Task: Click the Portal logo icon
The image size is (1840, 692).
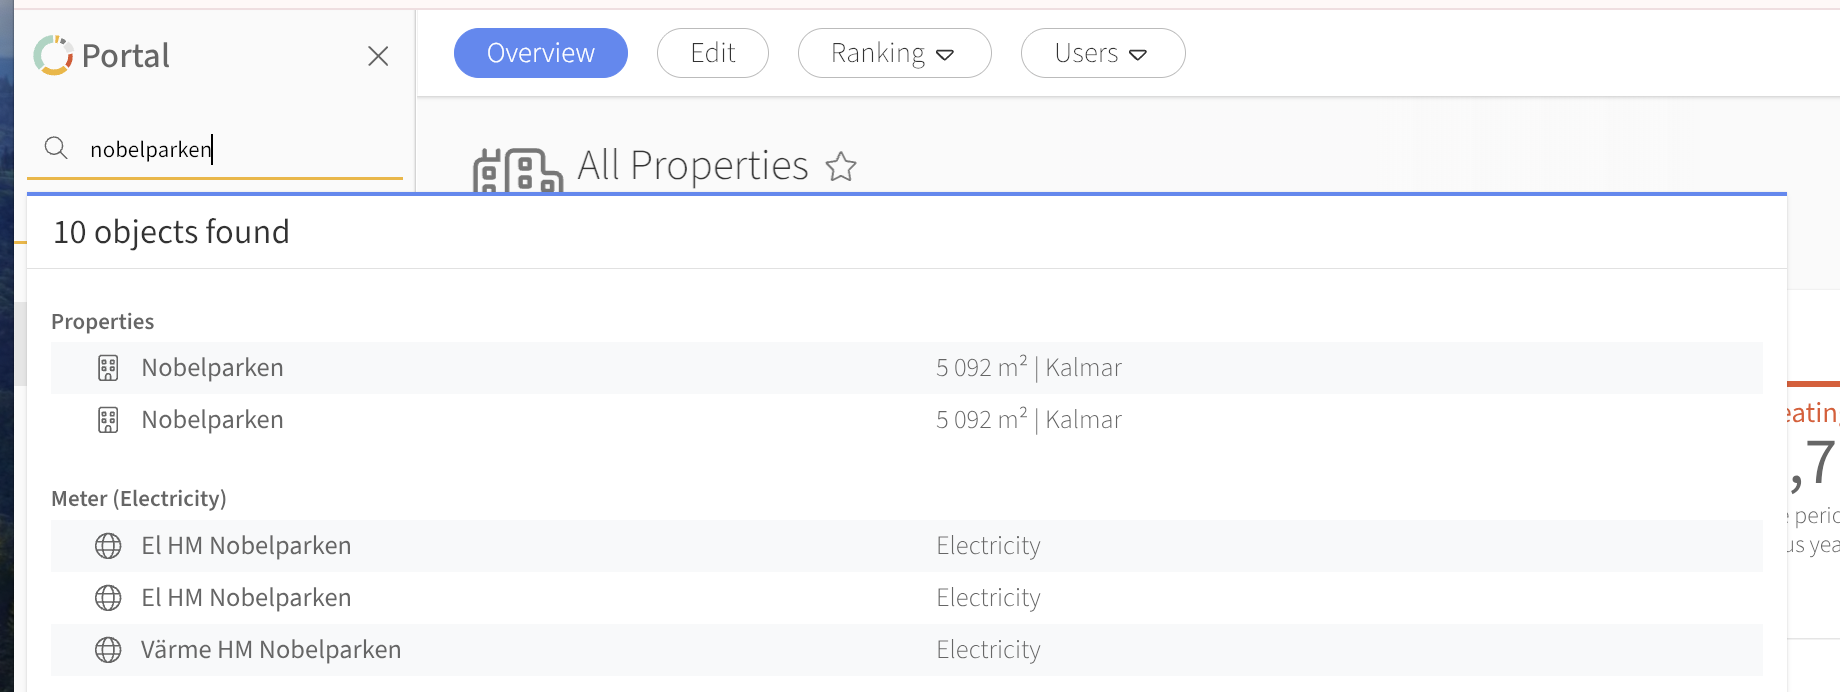Action: tap(53, 56)
